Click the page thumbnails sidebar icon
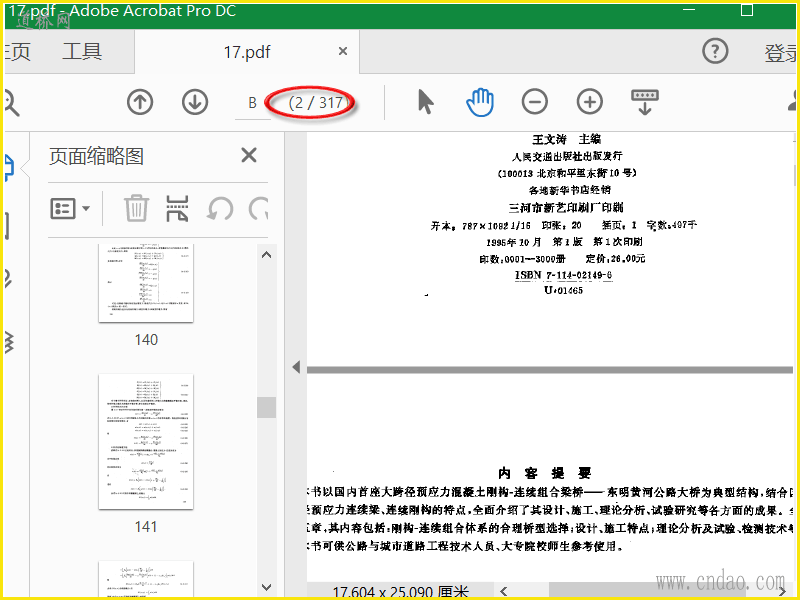Viewport: 800px width, 600px height. point(9,167)
